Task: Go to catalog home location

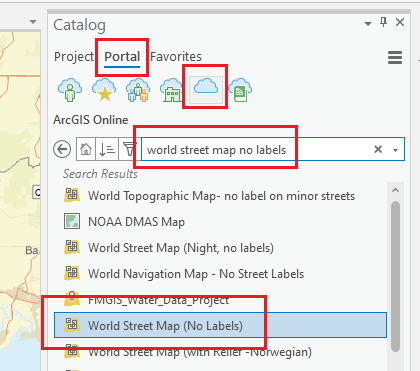Action: pyautogui.click(x=86, y=149)
